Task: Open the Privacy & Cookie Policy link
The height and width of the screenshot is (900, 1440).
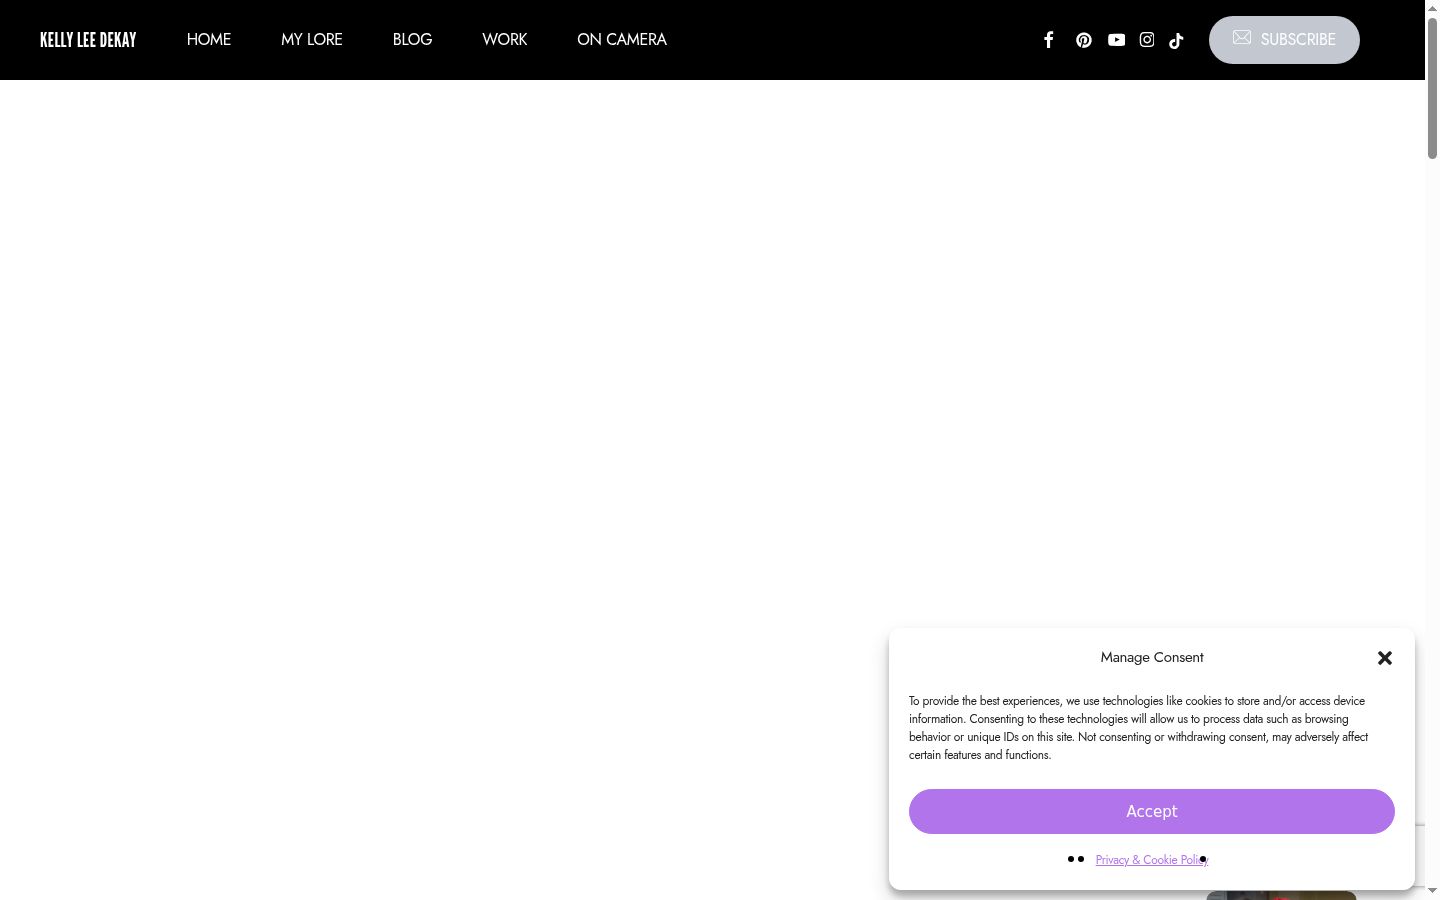Action: (x=1152, y=860)
